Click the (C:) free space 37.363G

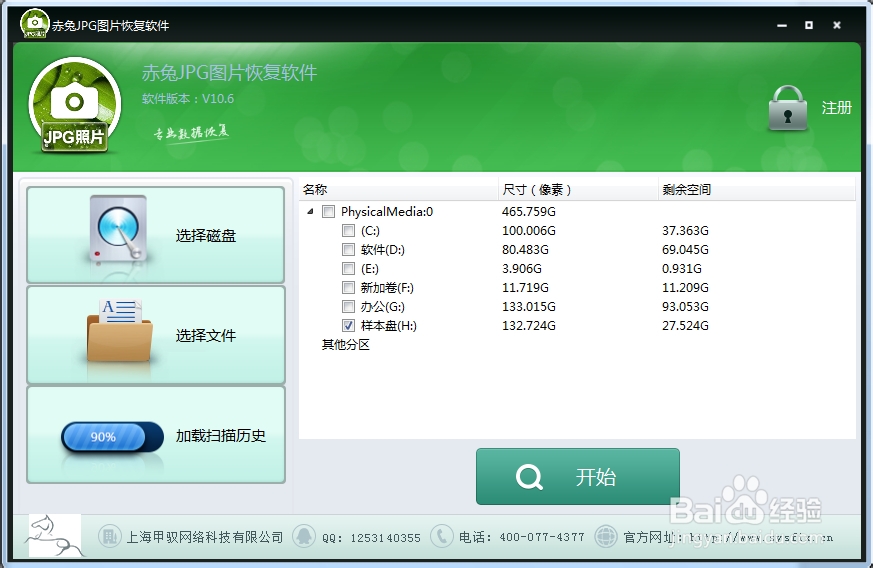pos(685,231)
